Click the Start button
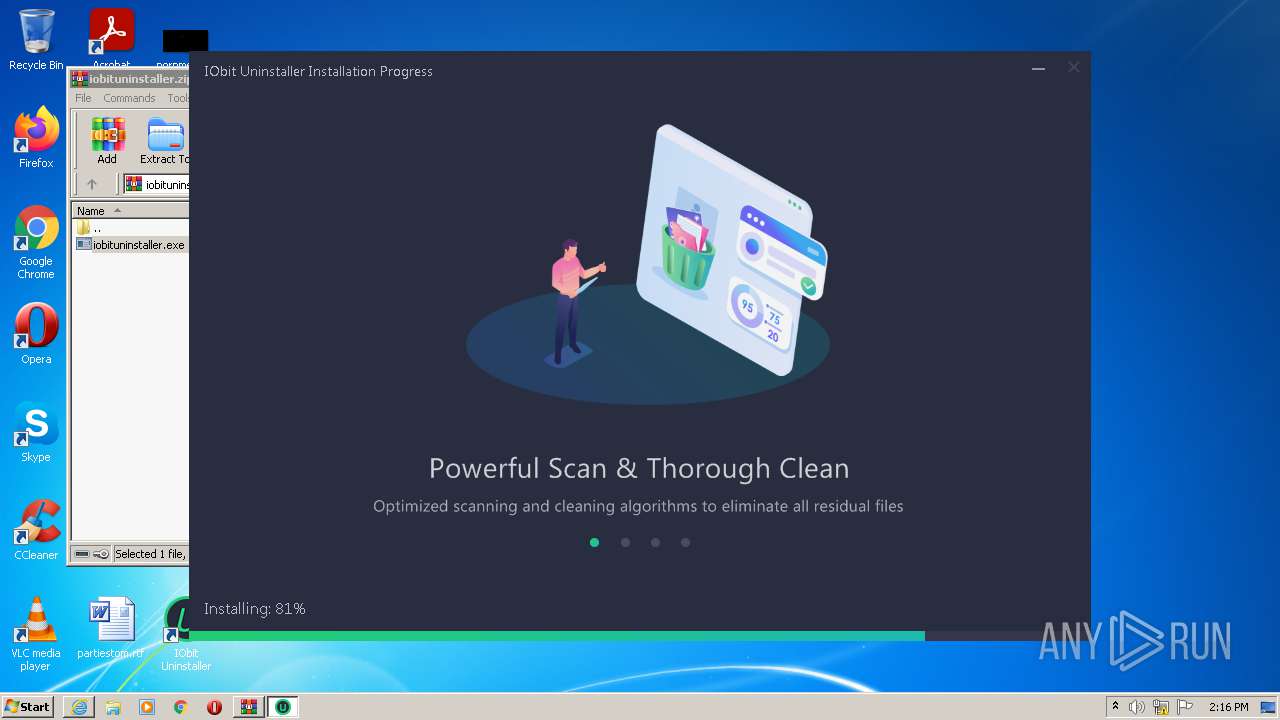The height and width of the screenshot is (720, 1280). (x=28, y=706)
